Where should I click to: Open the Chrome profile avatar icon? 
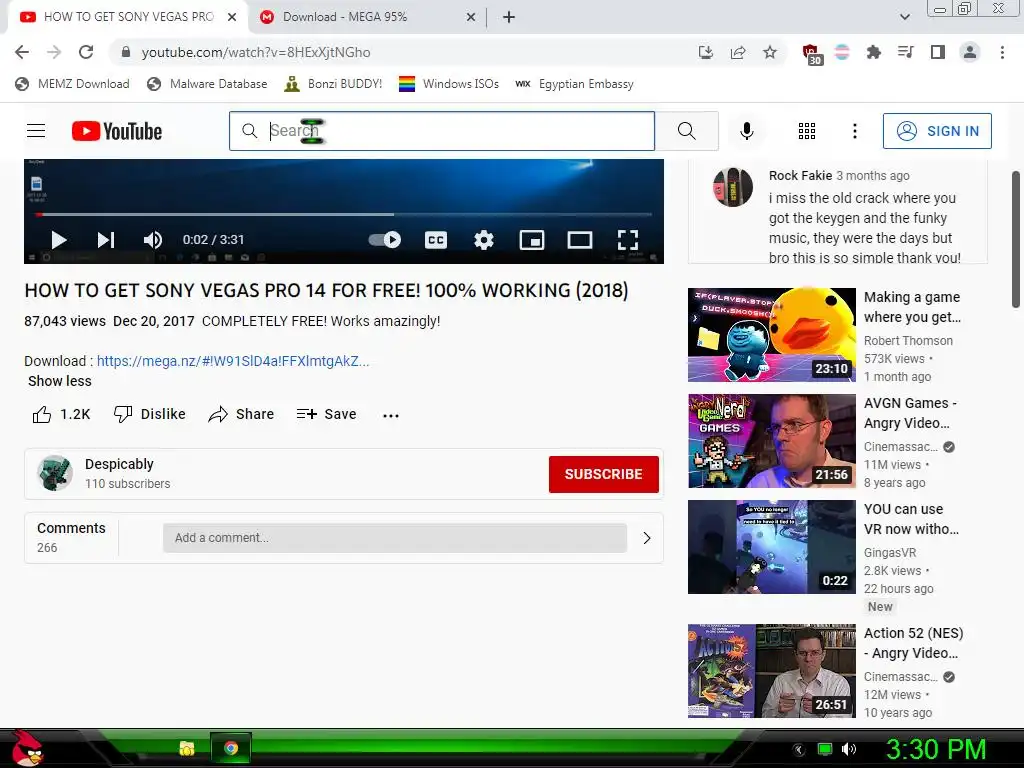970,52
